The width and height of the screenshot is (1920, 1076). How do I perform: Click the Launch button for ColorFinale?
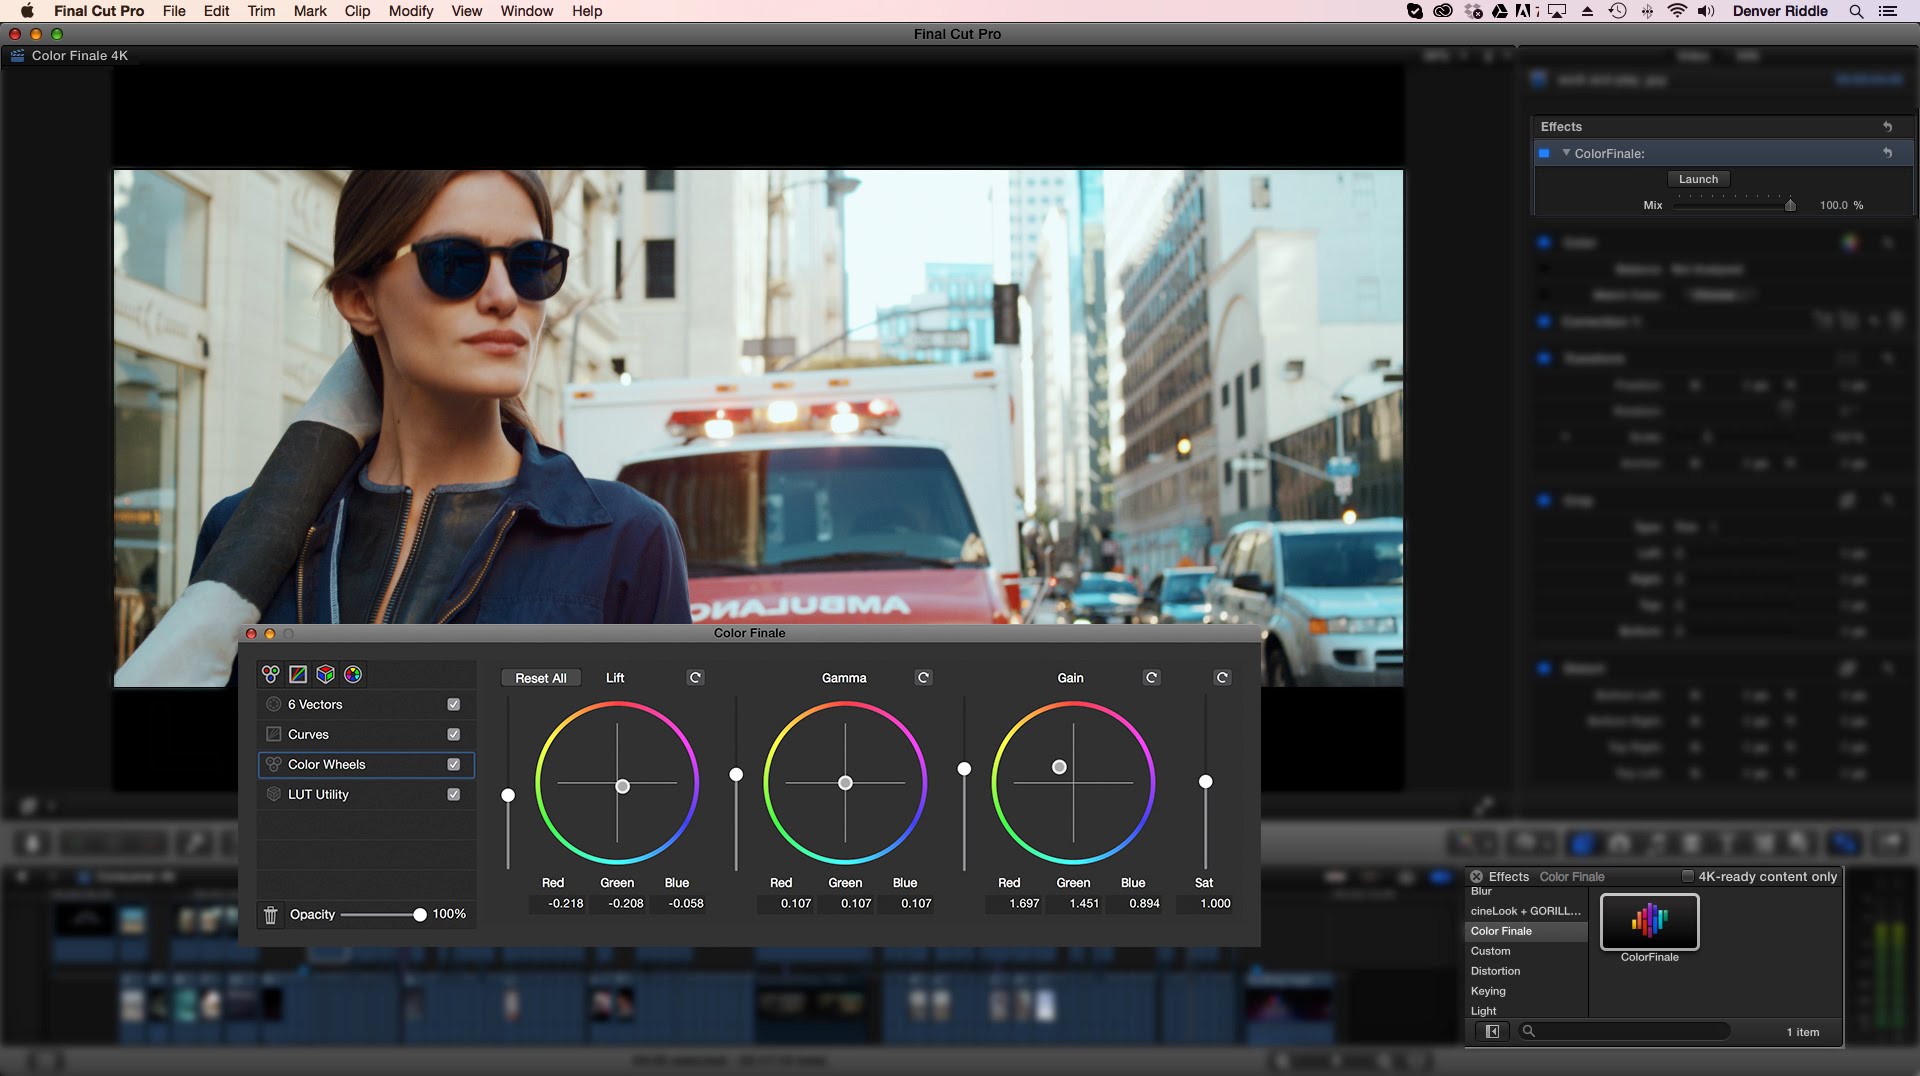click(x=1698, y=179)
